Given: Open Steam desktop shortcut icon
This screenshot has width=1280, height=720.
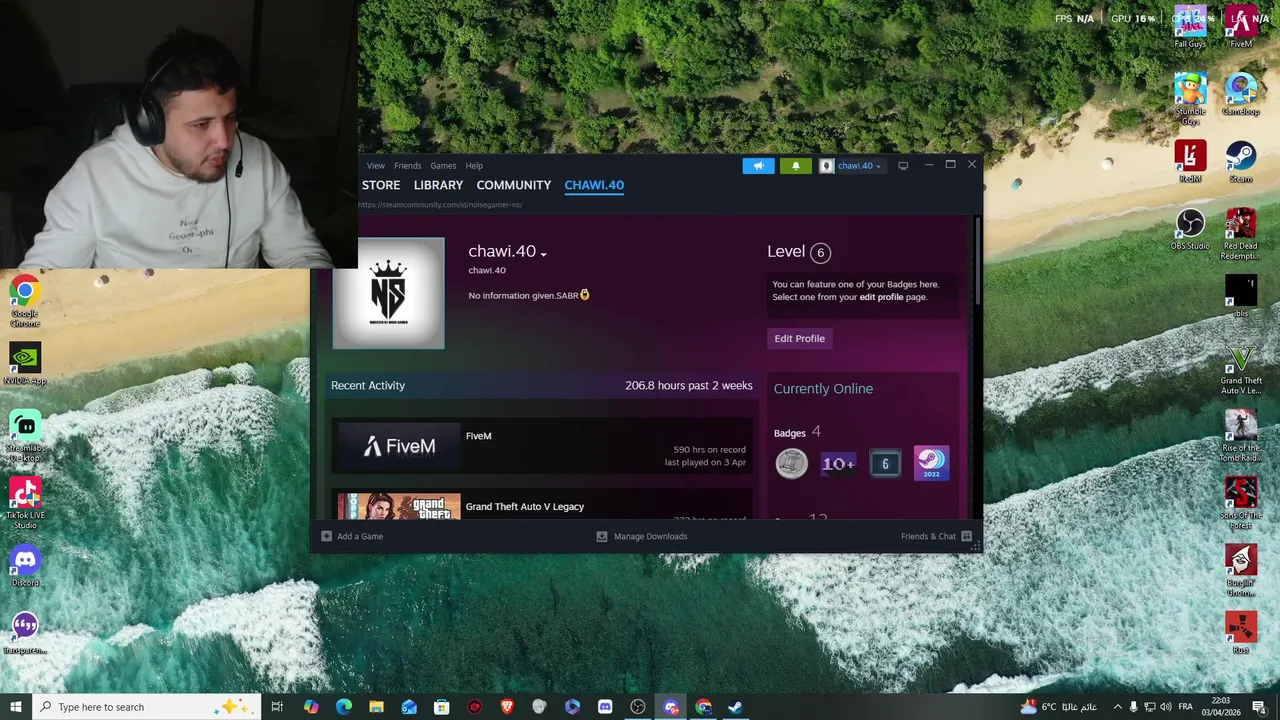Looking at the screenshot, I should coord(1241,161).
